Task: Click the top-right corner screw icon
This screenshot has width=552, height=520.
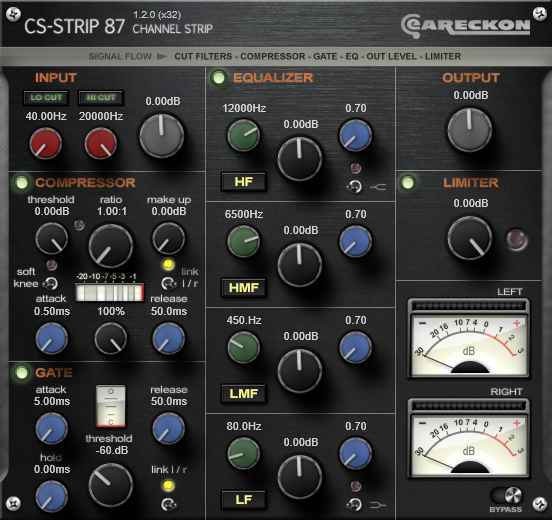Action: (x=539, y=14)
